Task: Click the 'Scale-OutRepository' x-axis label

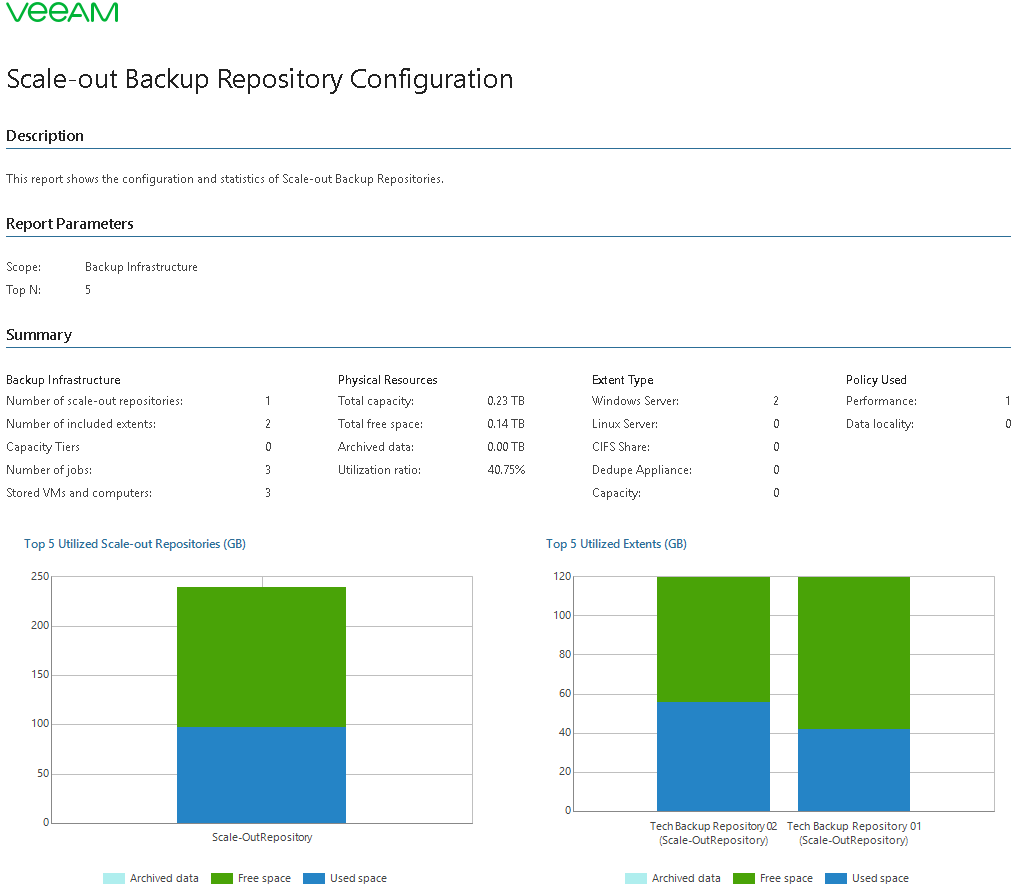Action: (x=262, y=837)
